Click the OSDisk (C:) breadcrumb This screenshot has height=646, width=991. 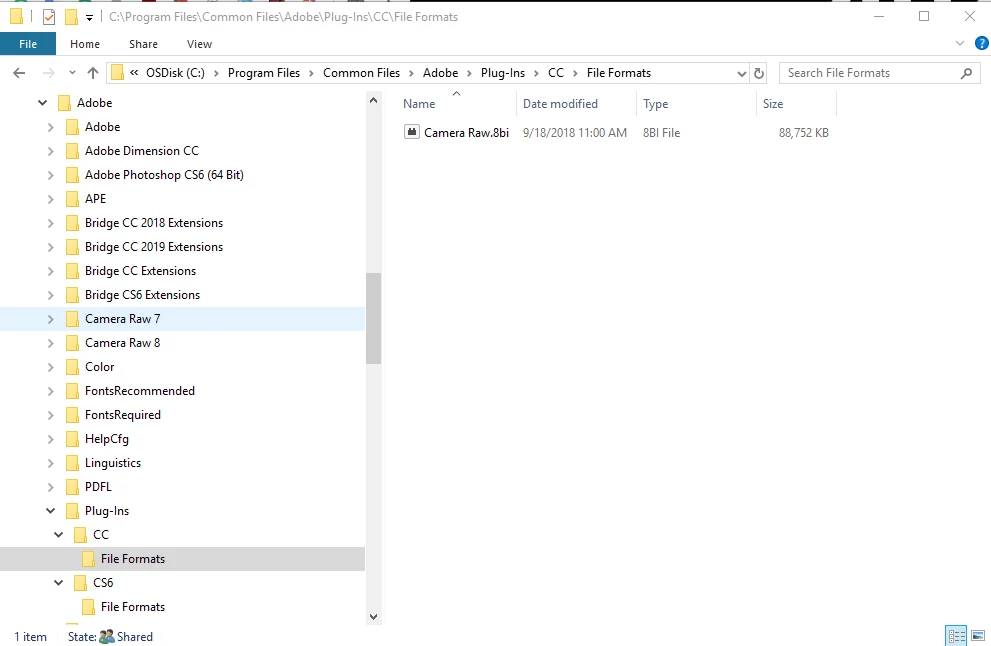pos(175,73)
